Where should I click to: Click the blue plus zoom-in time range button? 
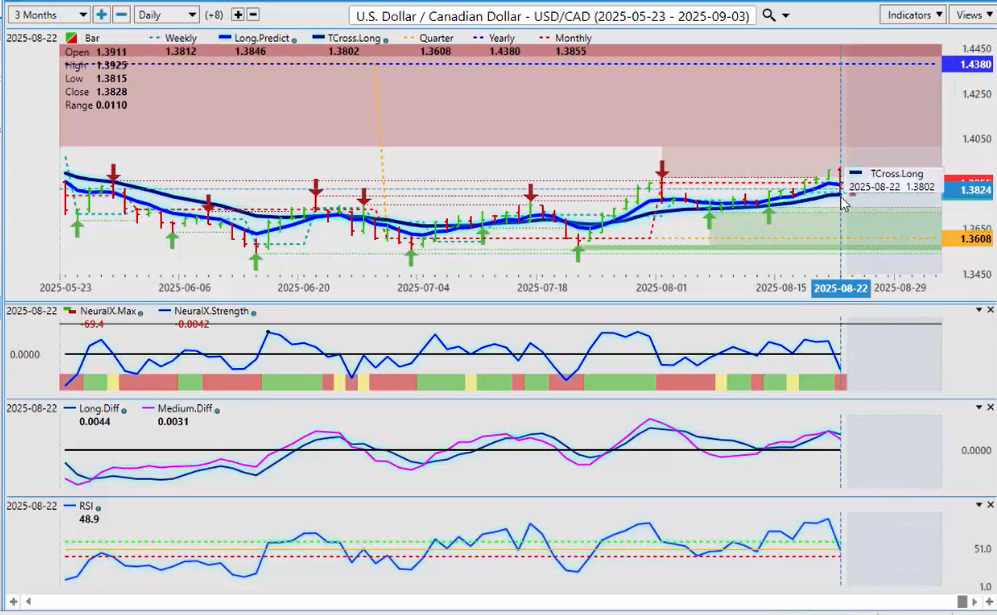click(x=101, y=15)
